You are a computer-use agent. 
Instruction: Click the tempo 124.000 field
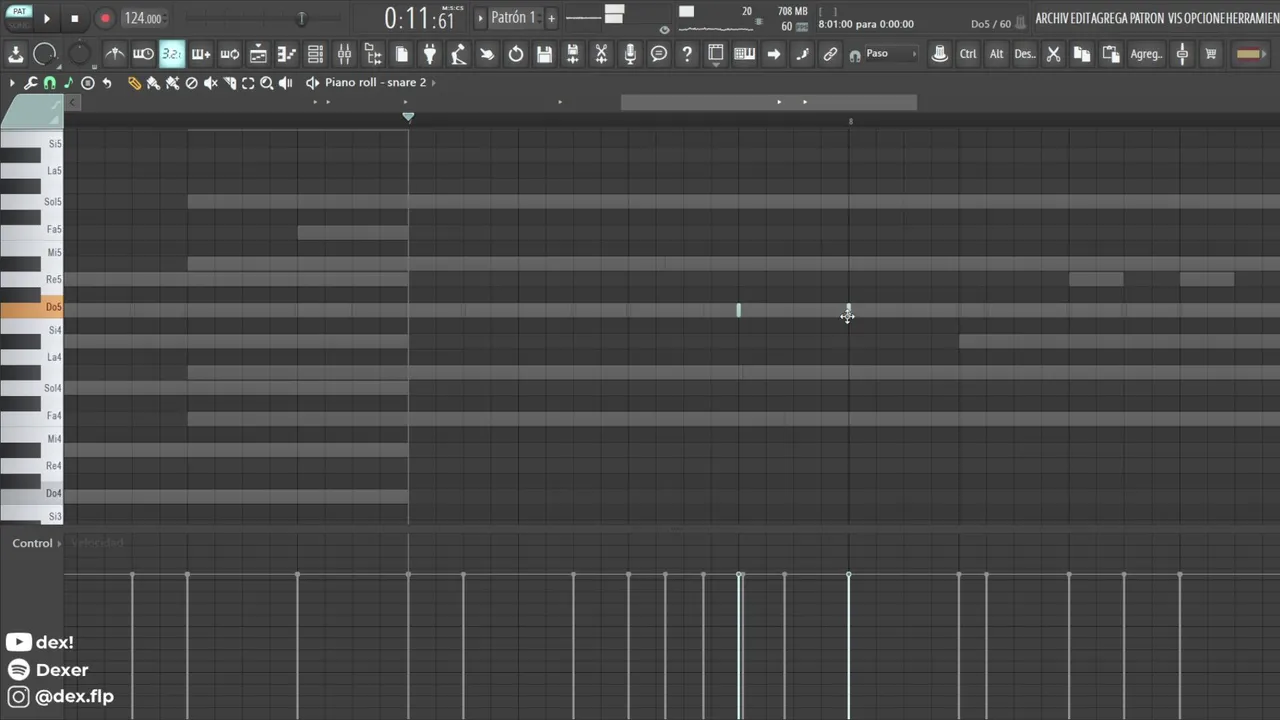tap(143, 18)
